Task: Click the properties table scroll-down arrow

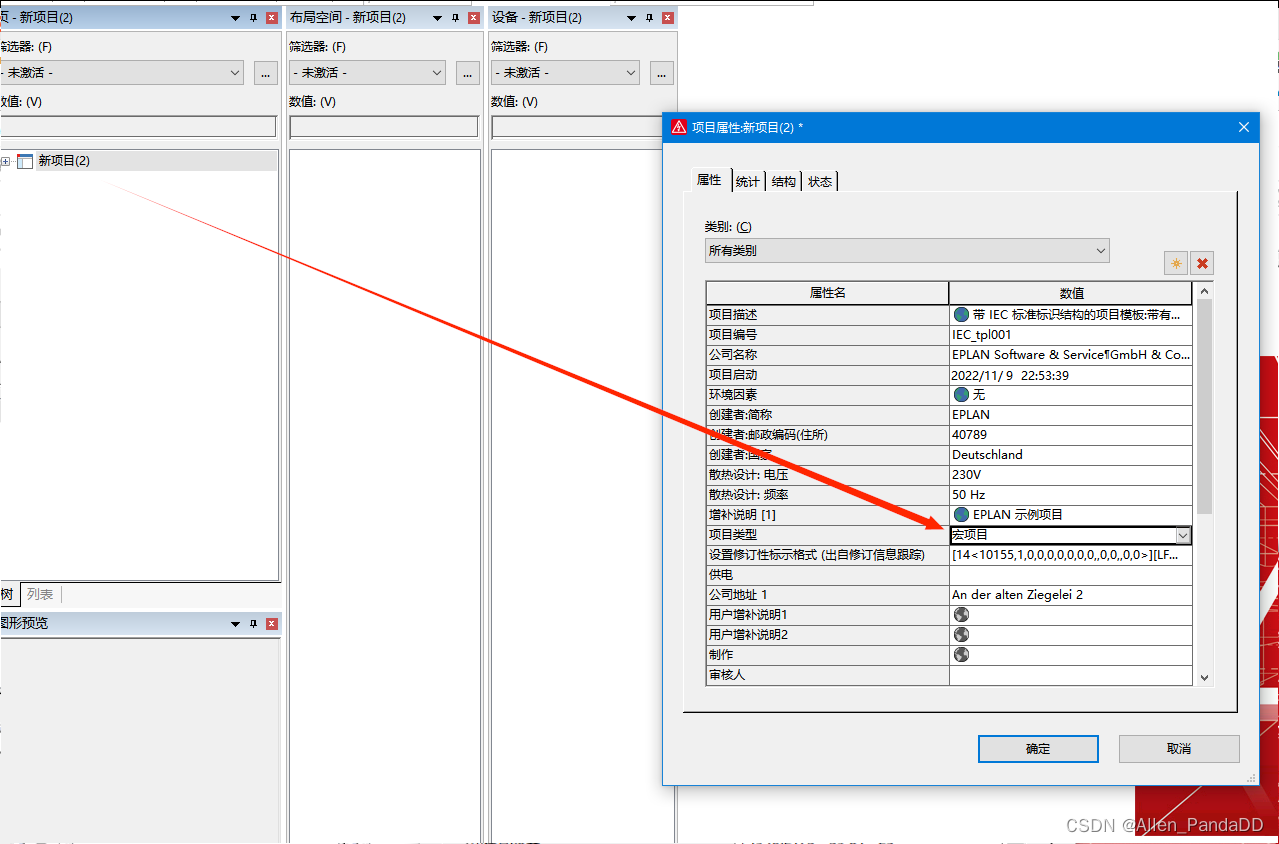Action: point(1204,677)
